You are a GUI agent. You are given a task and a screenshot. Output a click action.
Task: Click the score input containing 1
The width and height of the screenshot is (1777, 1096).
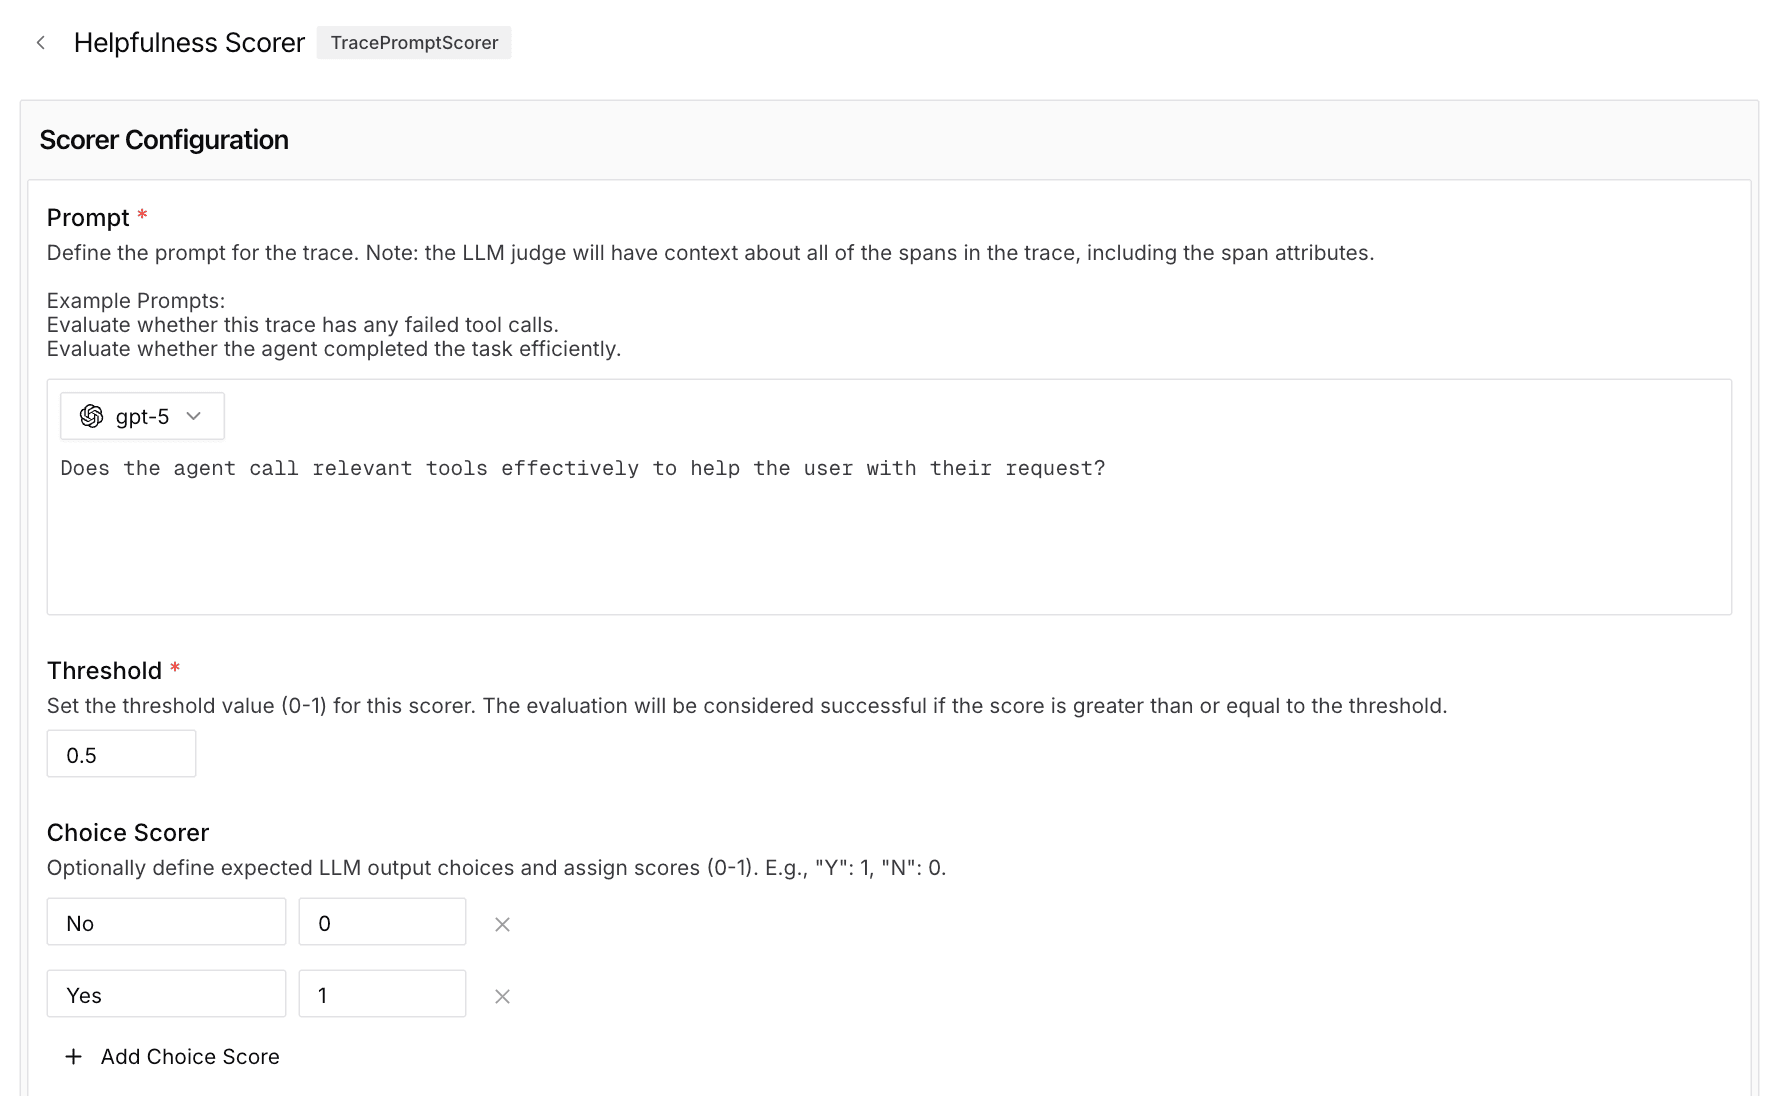pos(381,994)
